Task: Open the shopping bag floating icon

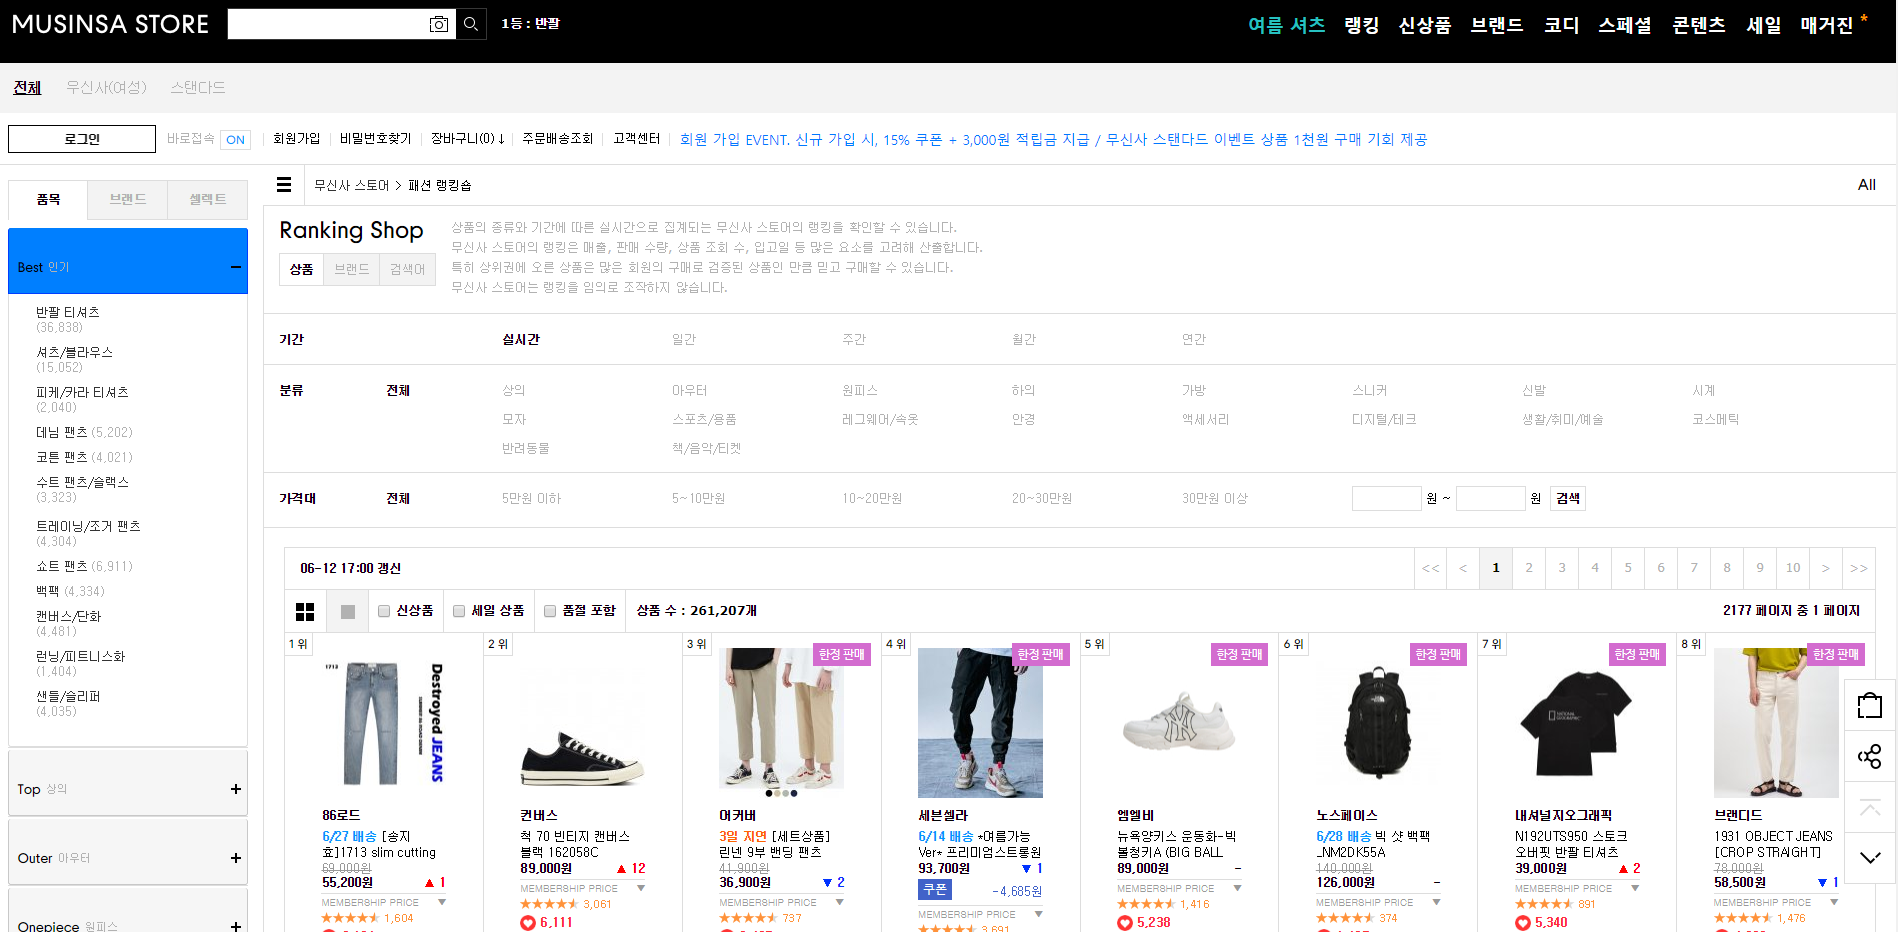Action: 1870,706
